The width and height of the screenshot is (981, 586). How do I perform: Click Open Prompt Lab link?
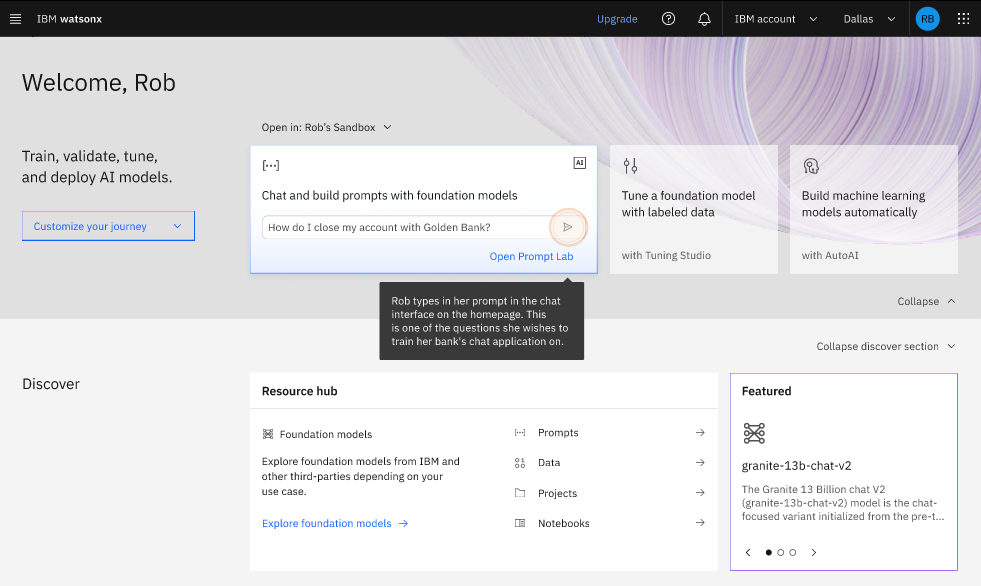[x=531, y=256]
